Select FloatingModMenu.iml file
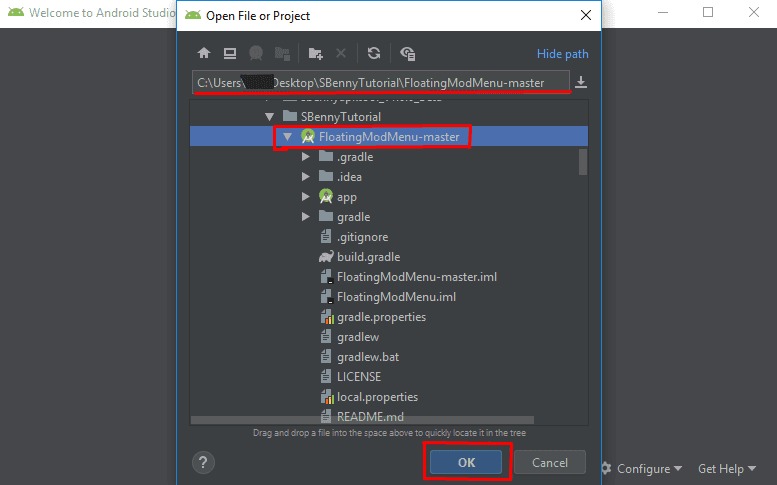This screenshot has width=777, height=485. tap(387, 297)
